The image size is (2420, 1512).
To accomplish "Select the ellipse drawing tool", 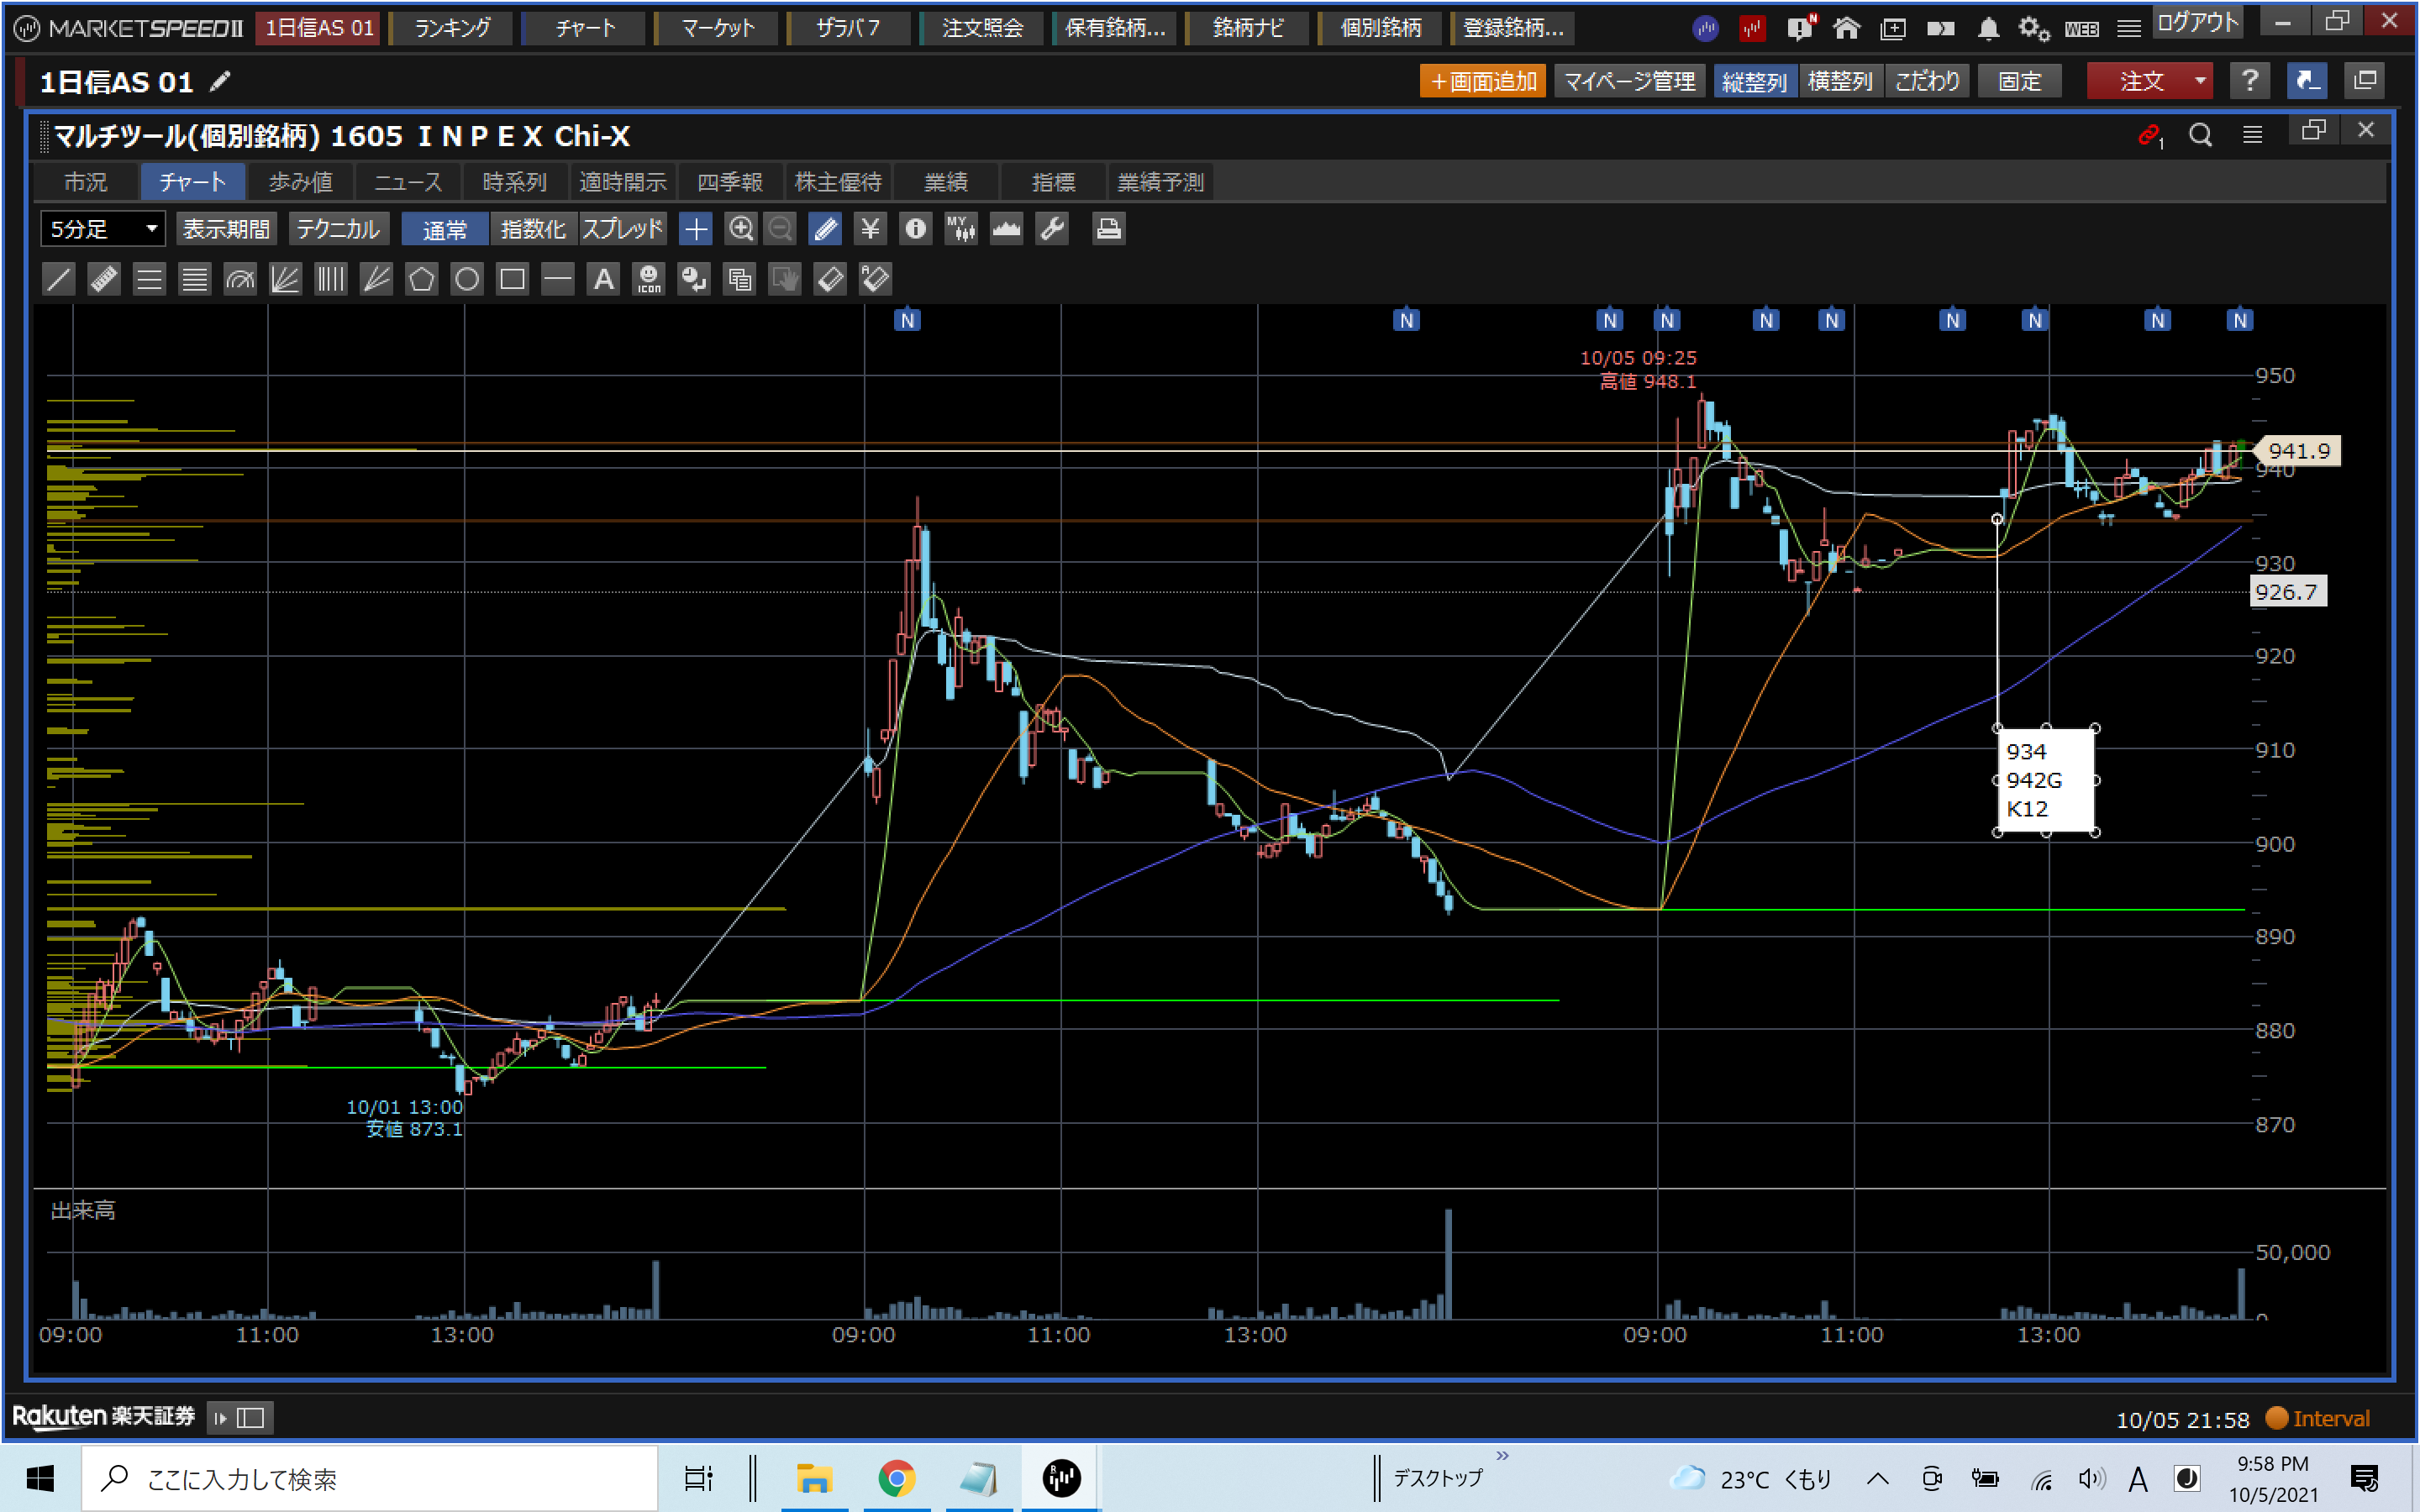I will coord(467,279).
